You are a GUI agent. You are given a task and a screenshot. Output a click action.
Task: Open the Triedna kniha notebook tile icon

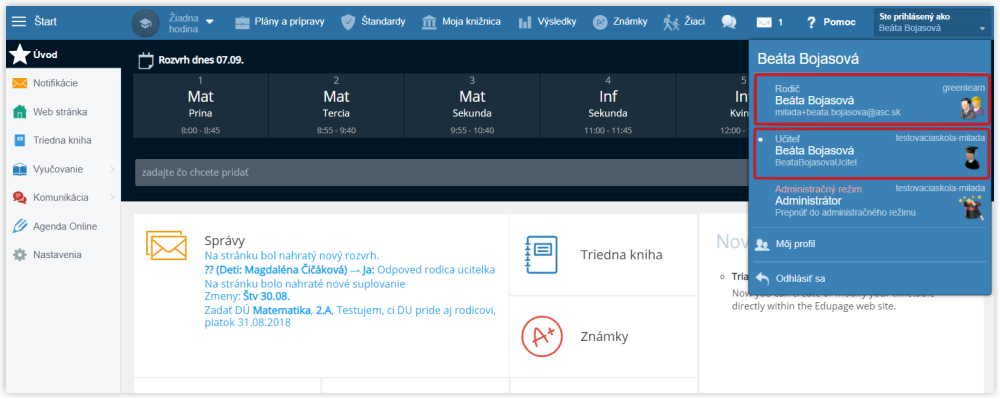point(540,255)
